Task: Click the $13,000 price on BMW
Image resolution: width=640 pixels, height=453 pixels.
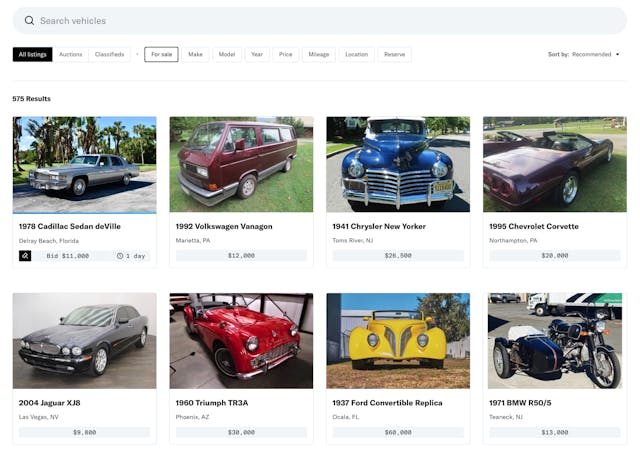Action: tap(555, 432)
